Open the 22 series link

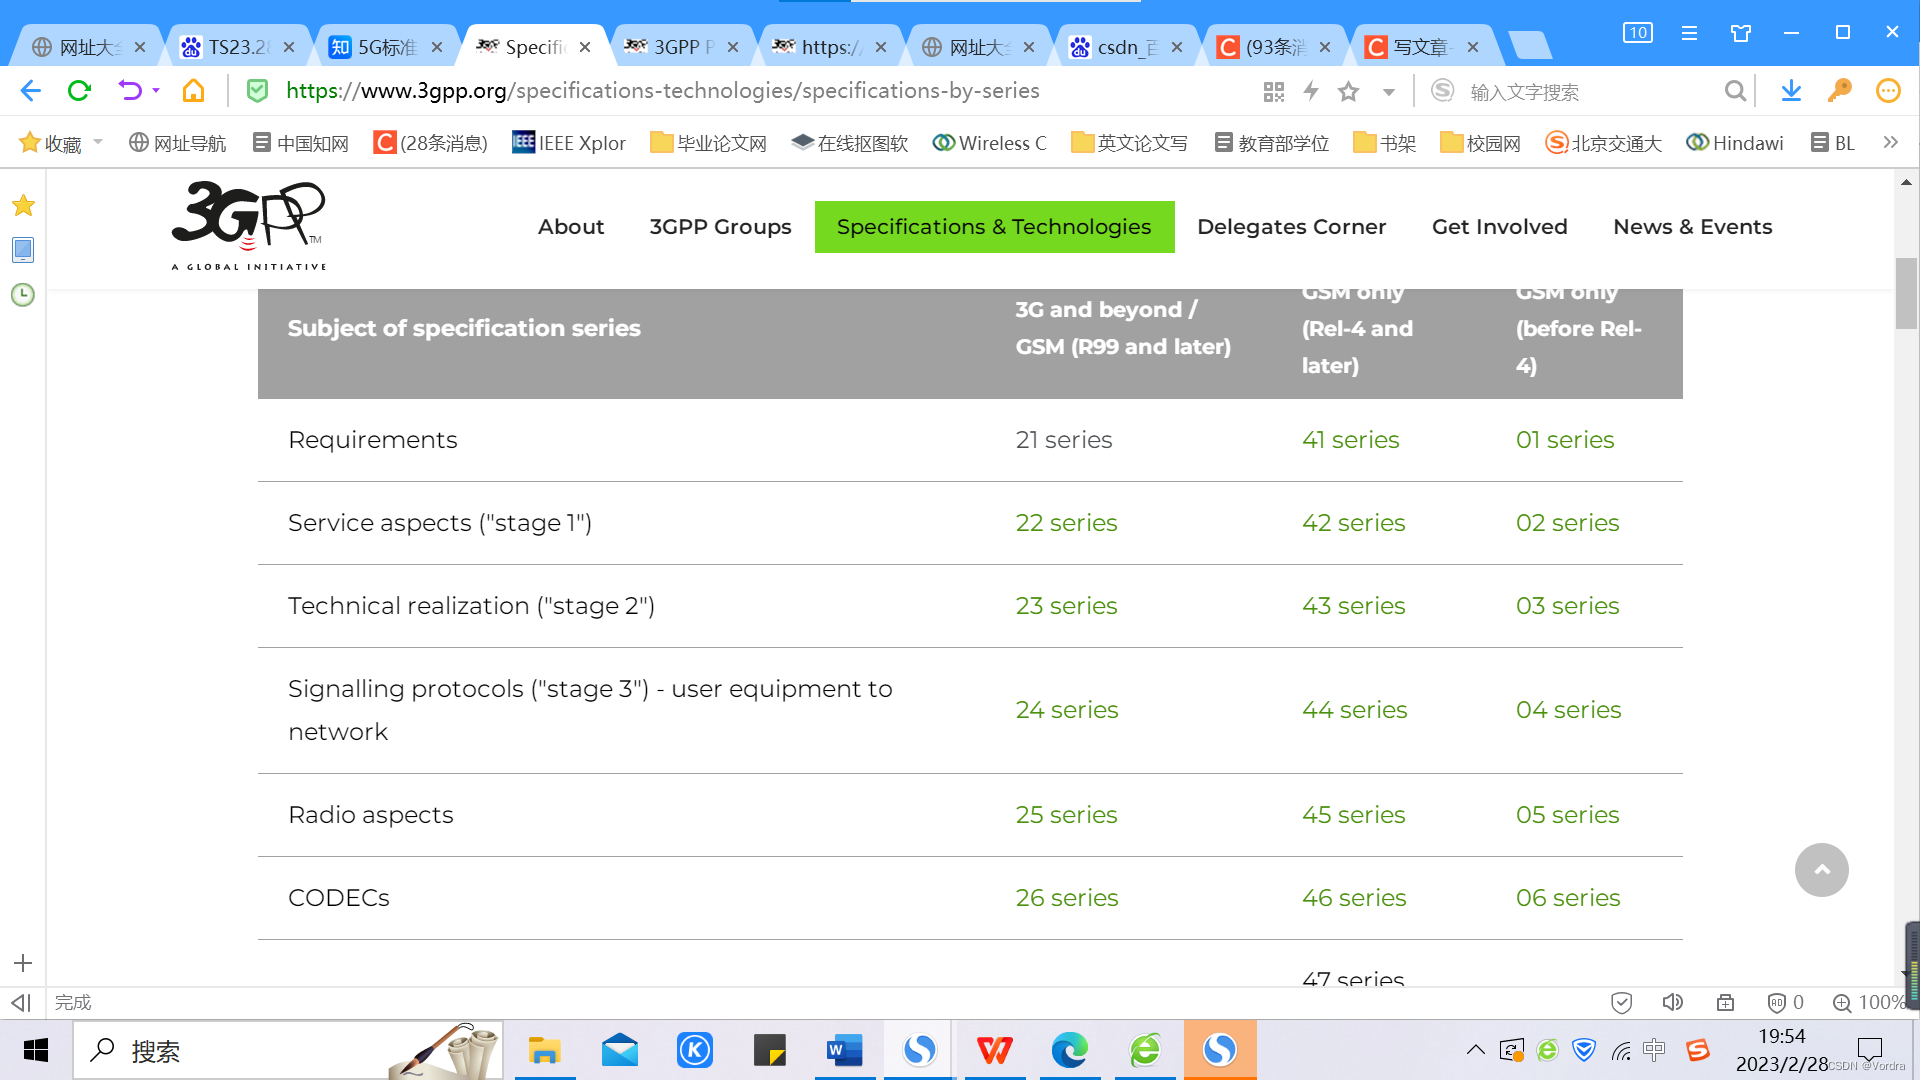[x=1066, y=523]
